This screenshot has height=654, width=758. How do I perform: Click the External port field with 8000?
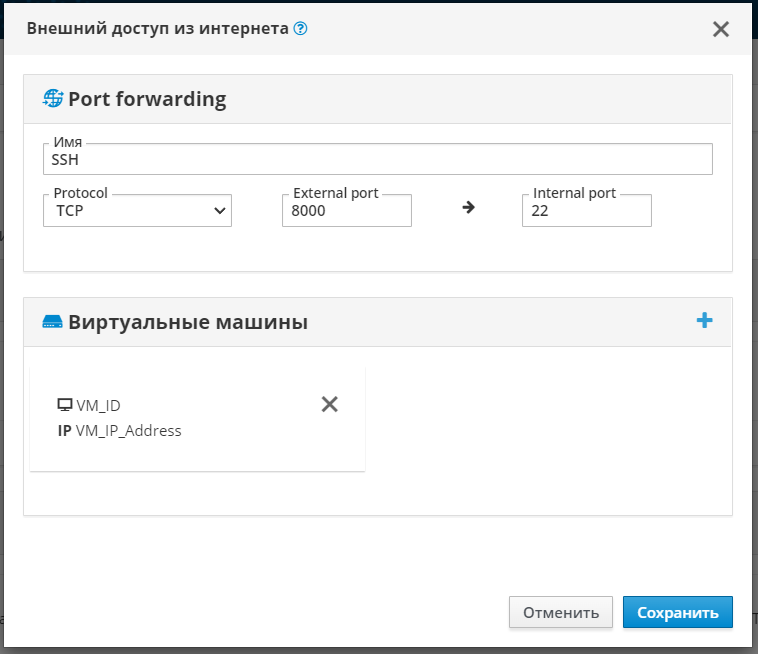[x=346, y=211]
